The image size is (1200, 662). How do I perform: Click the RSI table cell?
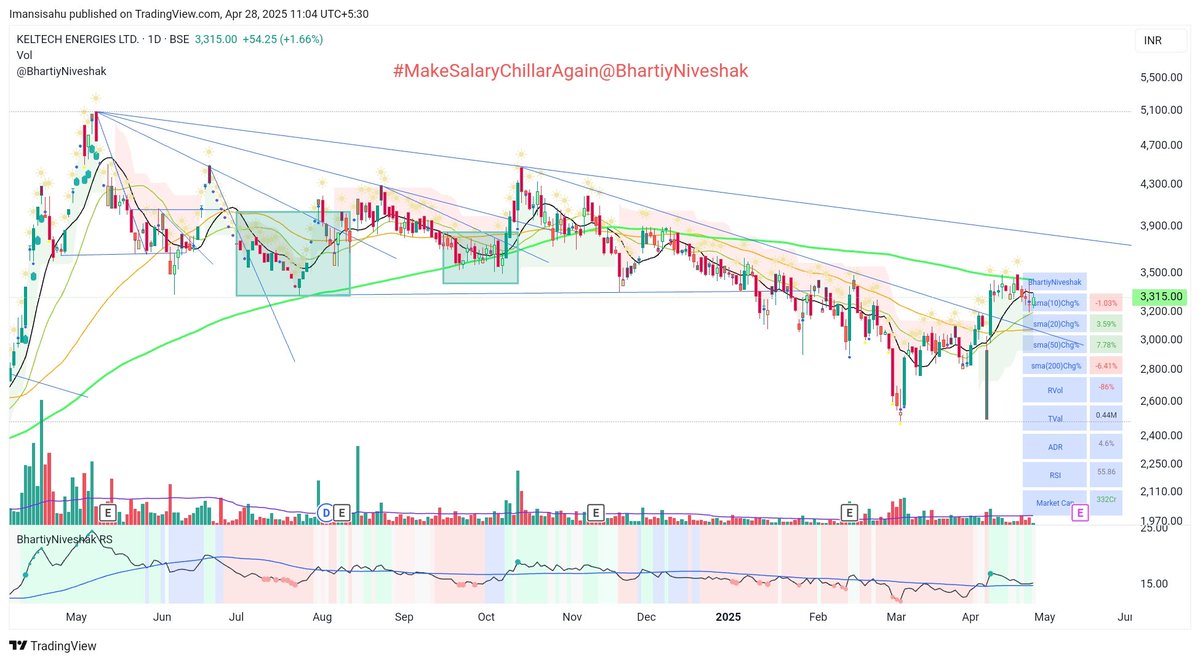point(1054,474)
